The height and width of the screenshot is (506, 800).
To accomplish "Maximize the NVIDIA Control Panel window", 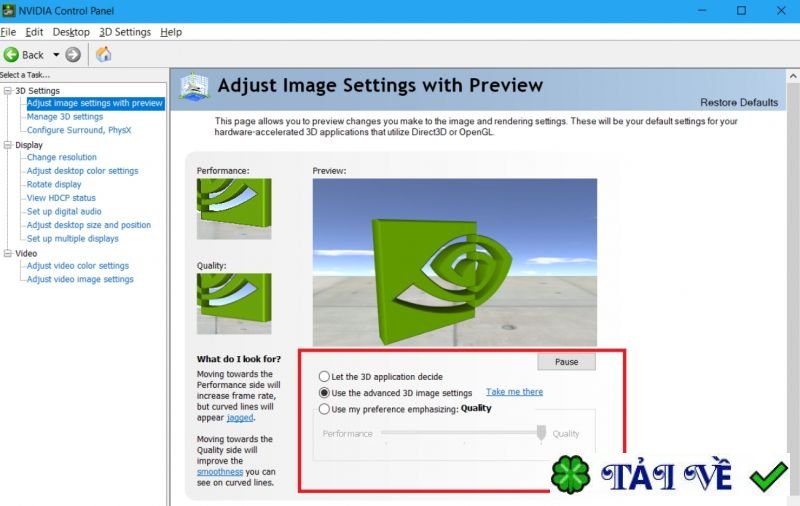I will click(741, 10).
